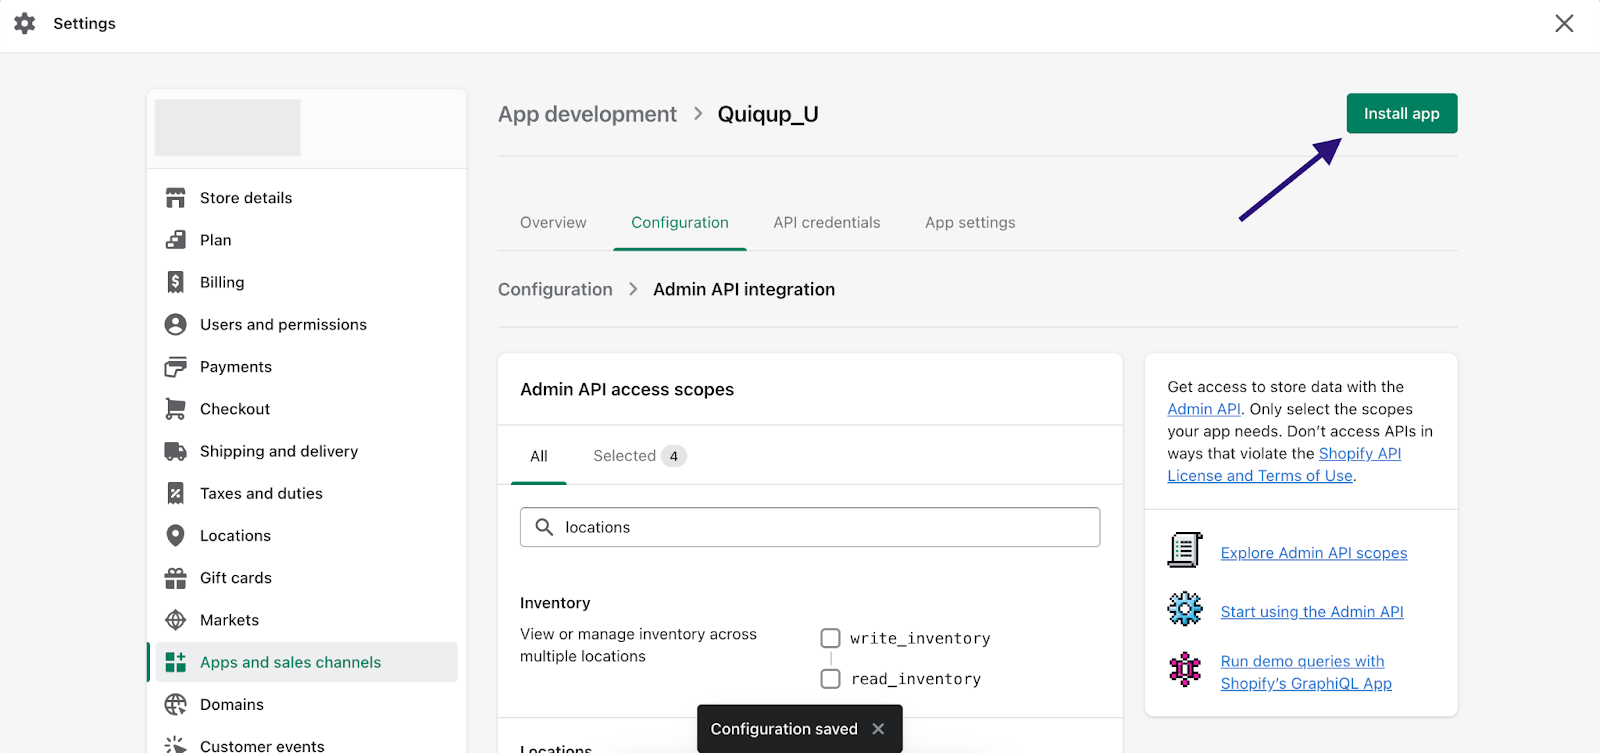Select the Configuration tab
Viewport: 1600px width, 753px height.
point(680,223)
